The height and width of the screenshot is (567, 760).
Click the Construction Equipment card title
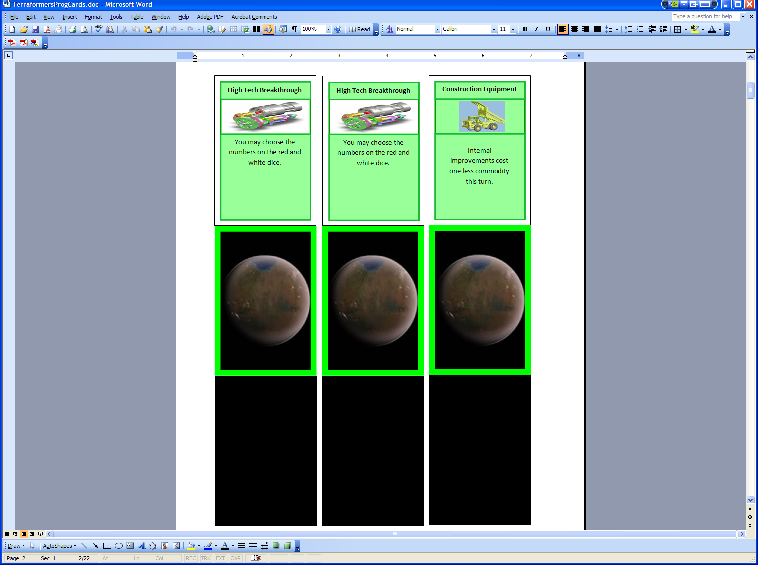pos(479,89)
